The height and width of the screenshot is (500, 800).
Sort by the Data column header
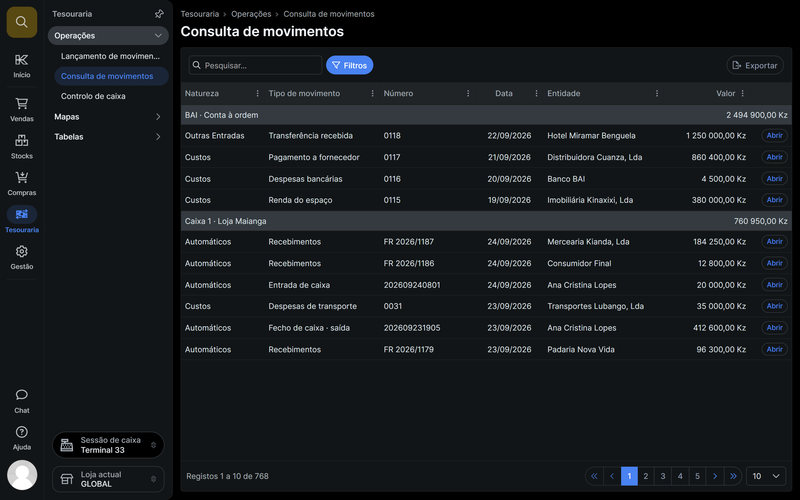[x=504, y=93]
